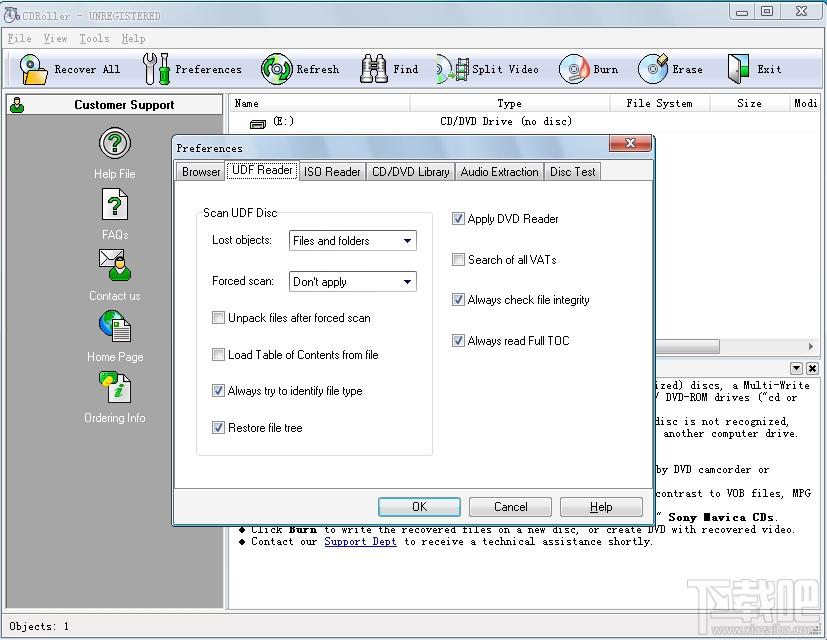
Task: Open the View menu
Action: tap(55, 39)
